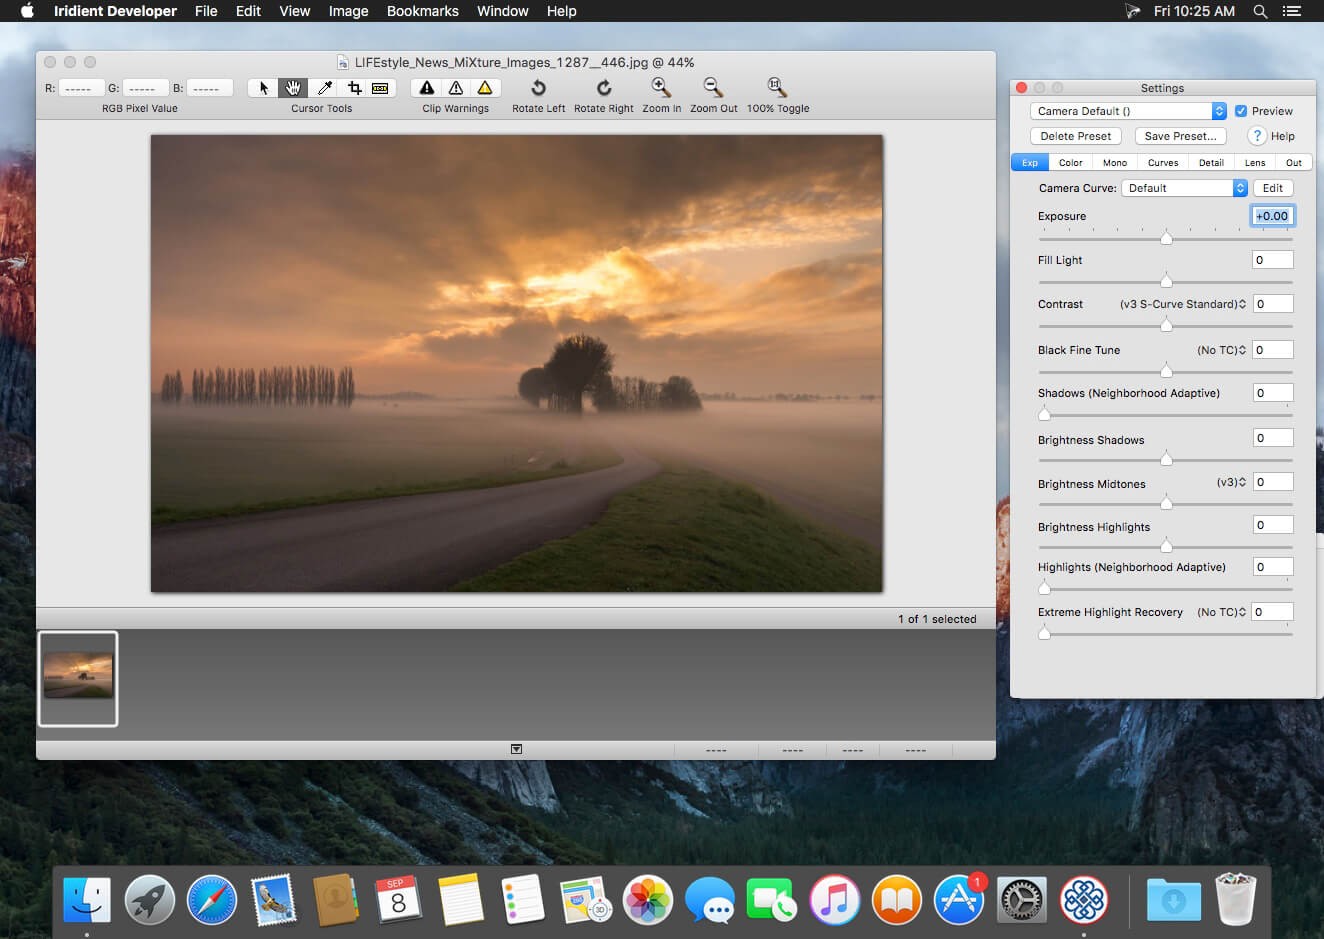Screen dimensions: 1324x939
Task: Enable the shadow clip warning triangle
Action: pos(426,88)
